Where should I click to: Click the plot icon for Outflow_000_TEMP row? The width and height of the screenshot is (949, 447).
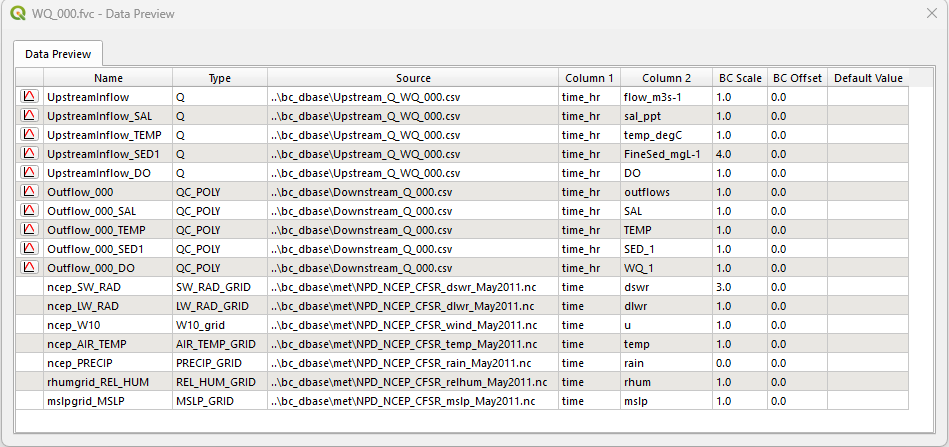(29, 230)
